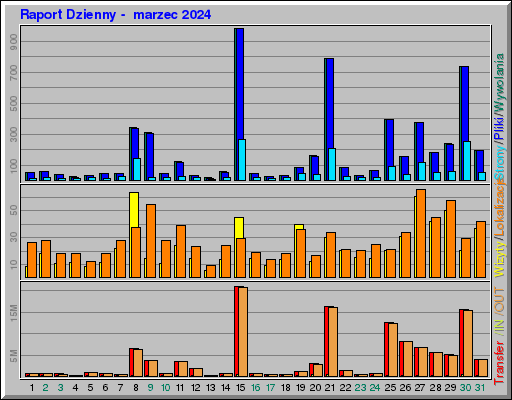Viewport: 512px width, 400px height.
Task: Click the title 'Raport Dzienny - marzec 2024'
Action: coord(115,15)
